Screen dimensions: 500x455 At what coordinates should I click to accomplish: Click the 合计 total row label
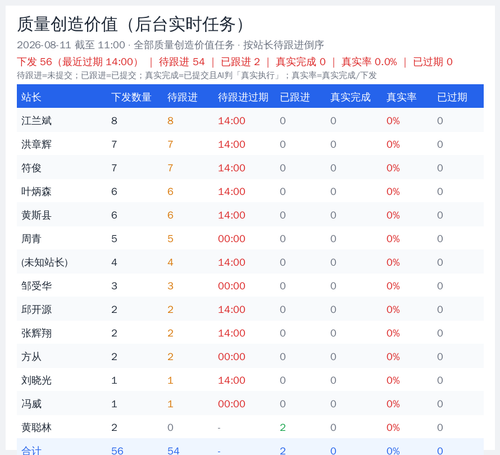[x=31, y=451]
